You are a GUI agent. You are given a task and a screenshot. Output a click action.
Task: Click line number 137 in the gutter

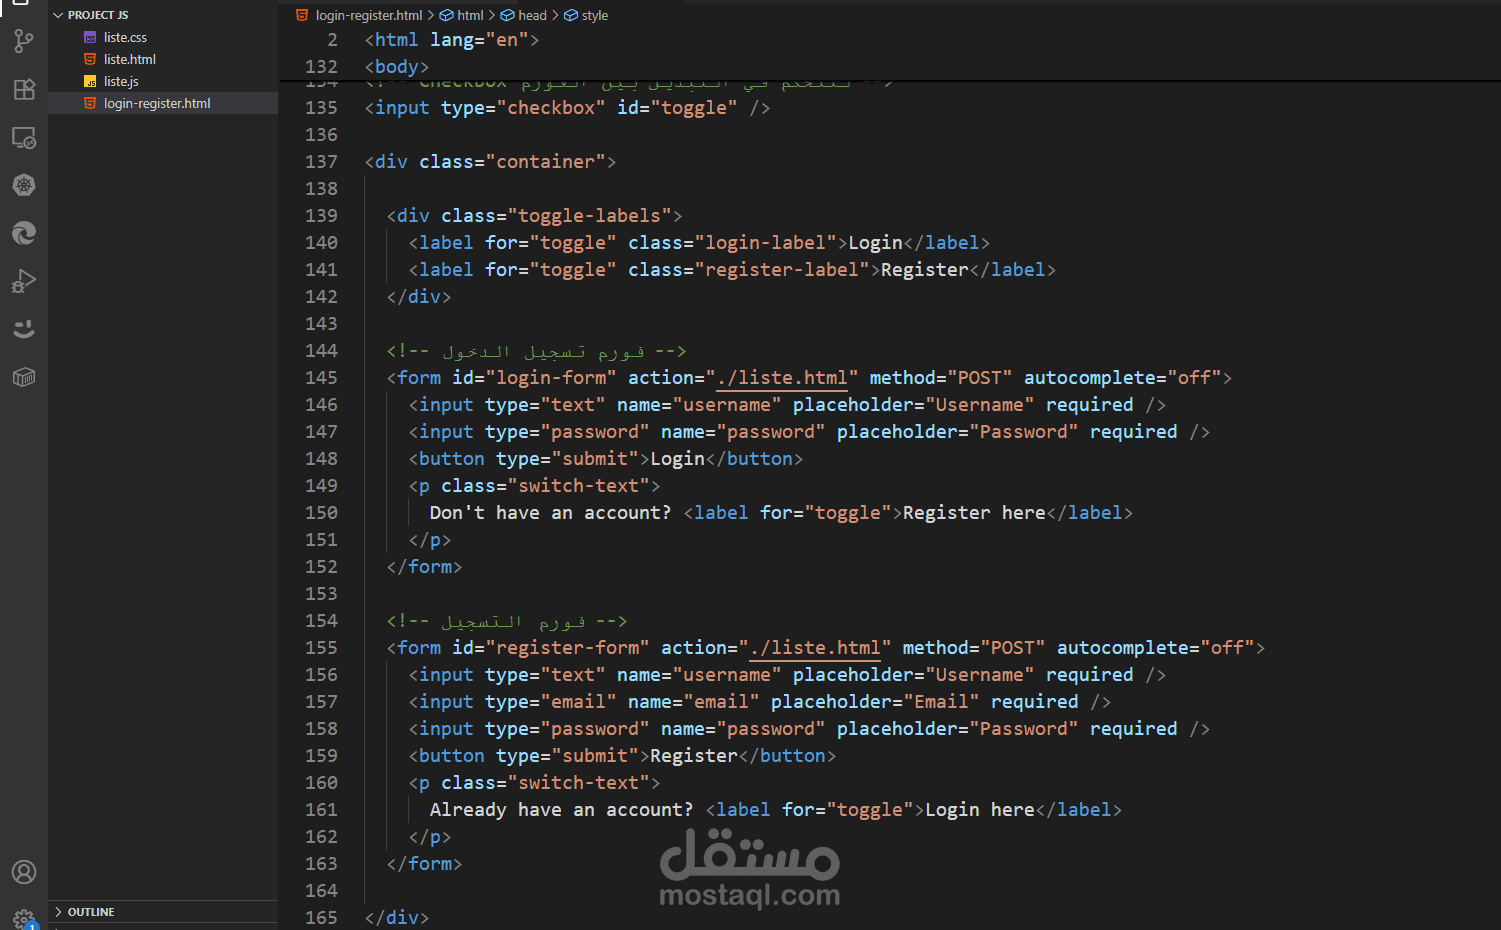coord(321,162)
